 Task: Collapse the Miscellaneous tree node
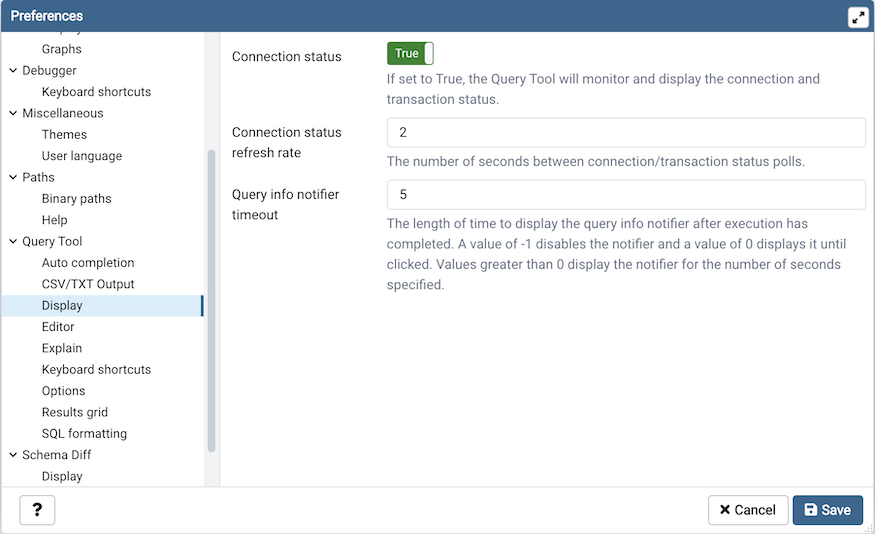13,113
